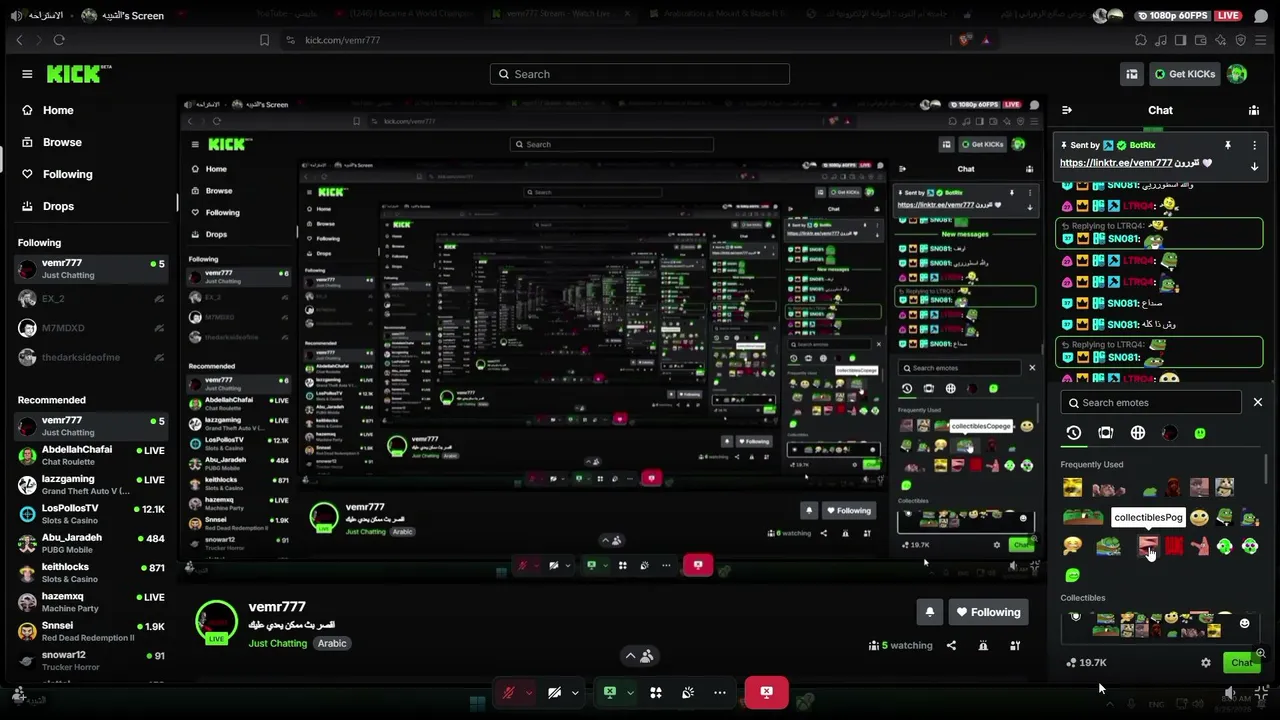
Task: Toggle the Following heart button
Action: 988,612
